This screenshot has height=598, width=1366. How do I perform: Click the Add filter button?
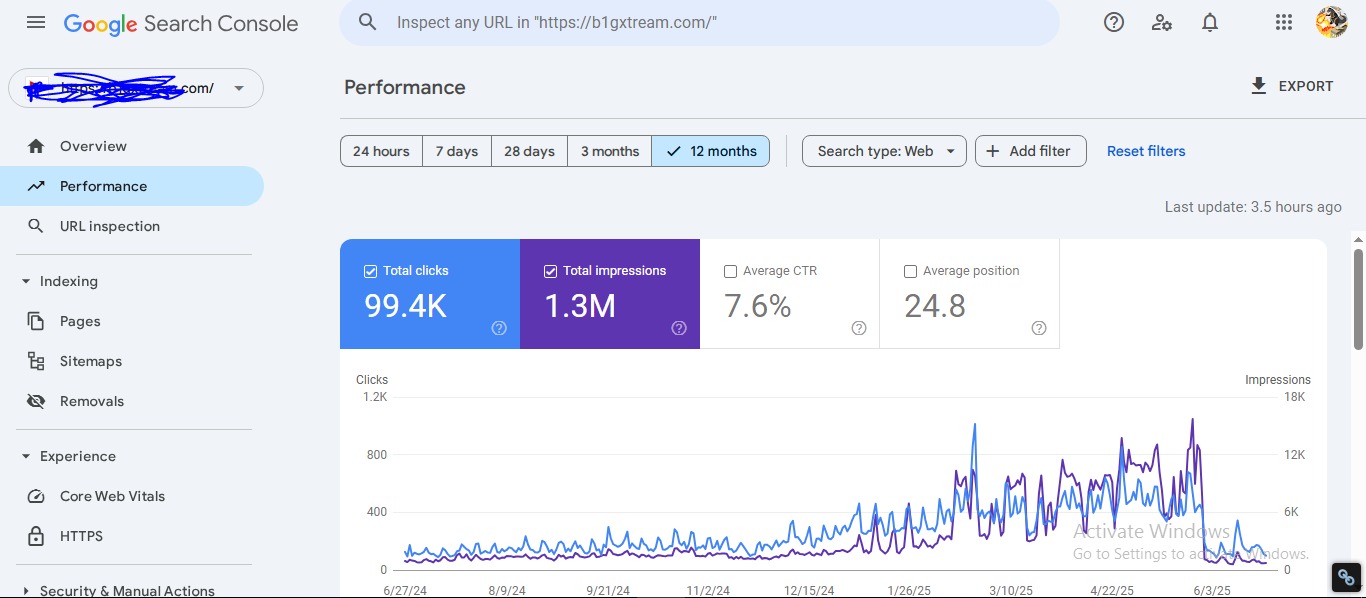[1030, 151]
